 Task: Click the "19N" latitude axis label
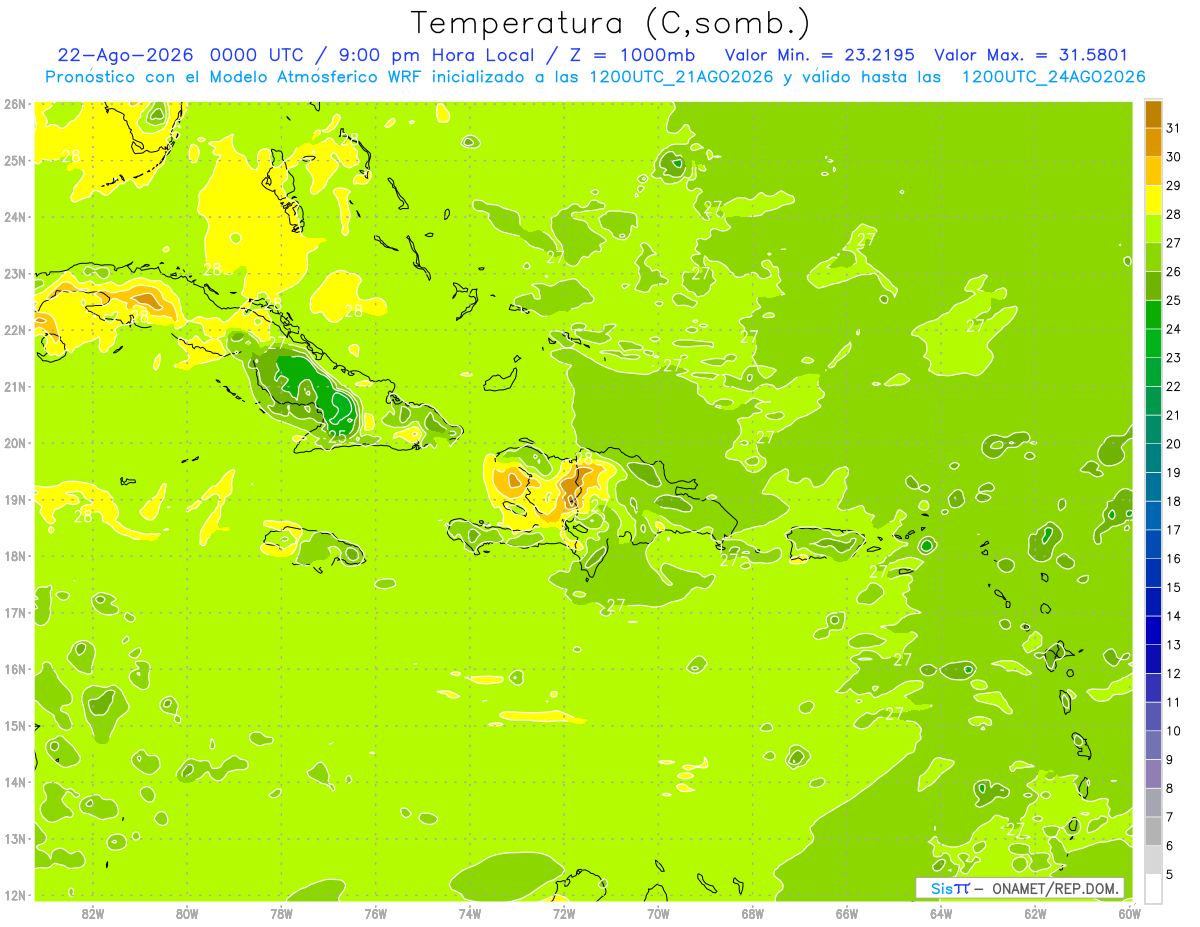(x=15, y=500)
